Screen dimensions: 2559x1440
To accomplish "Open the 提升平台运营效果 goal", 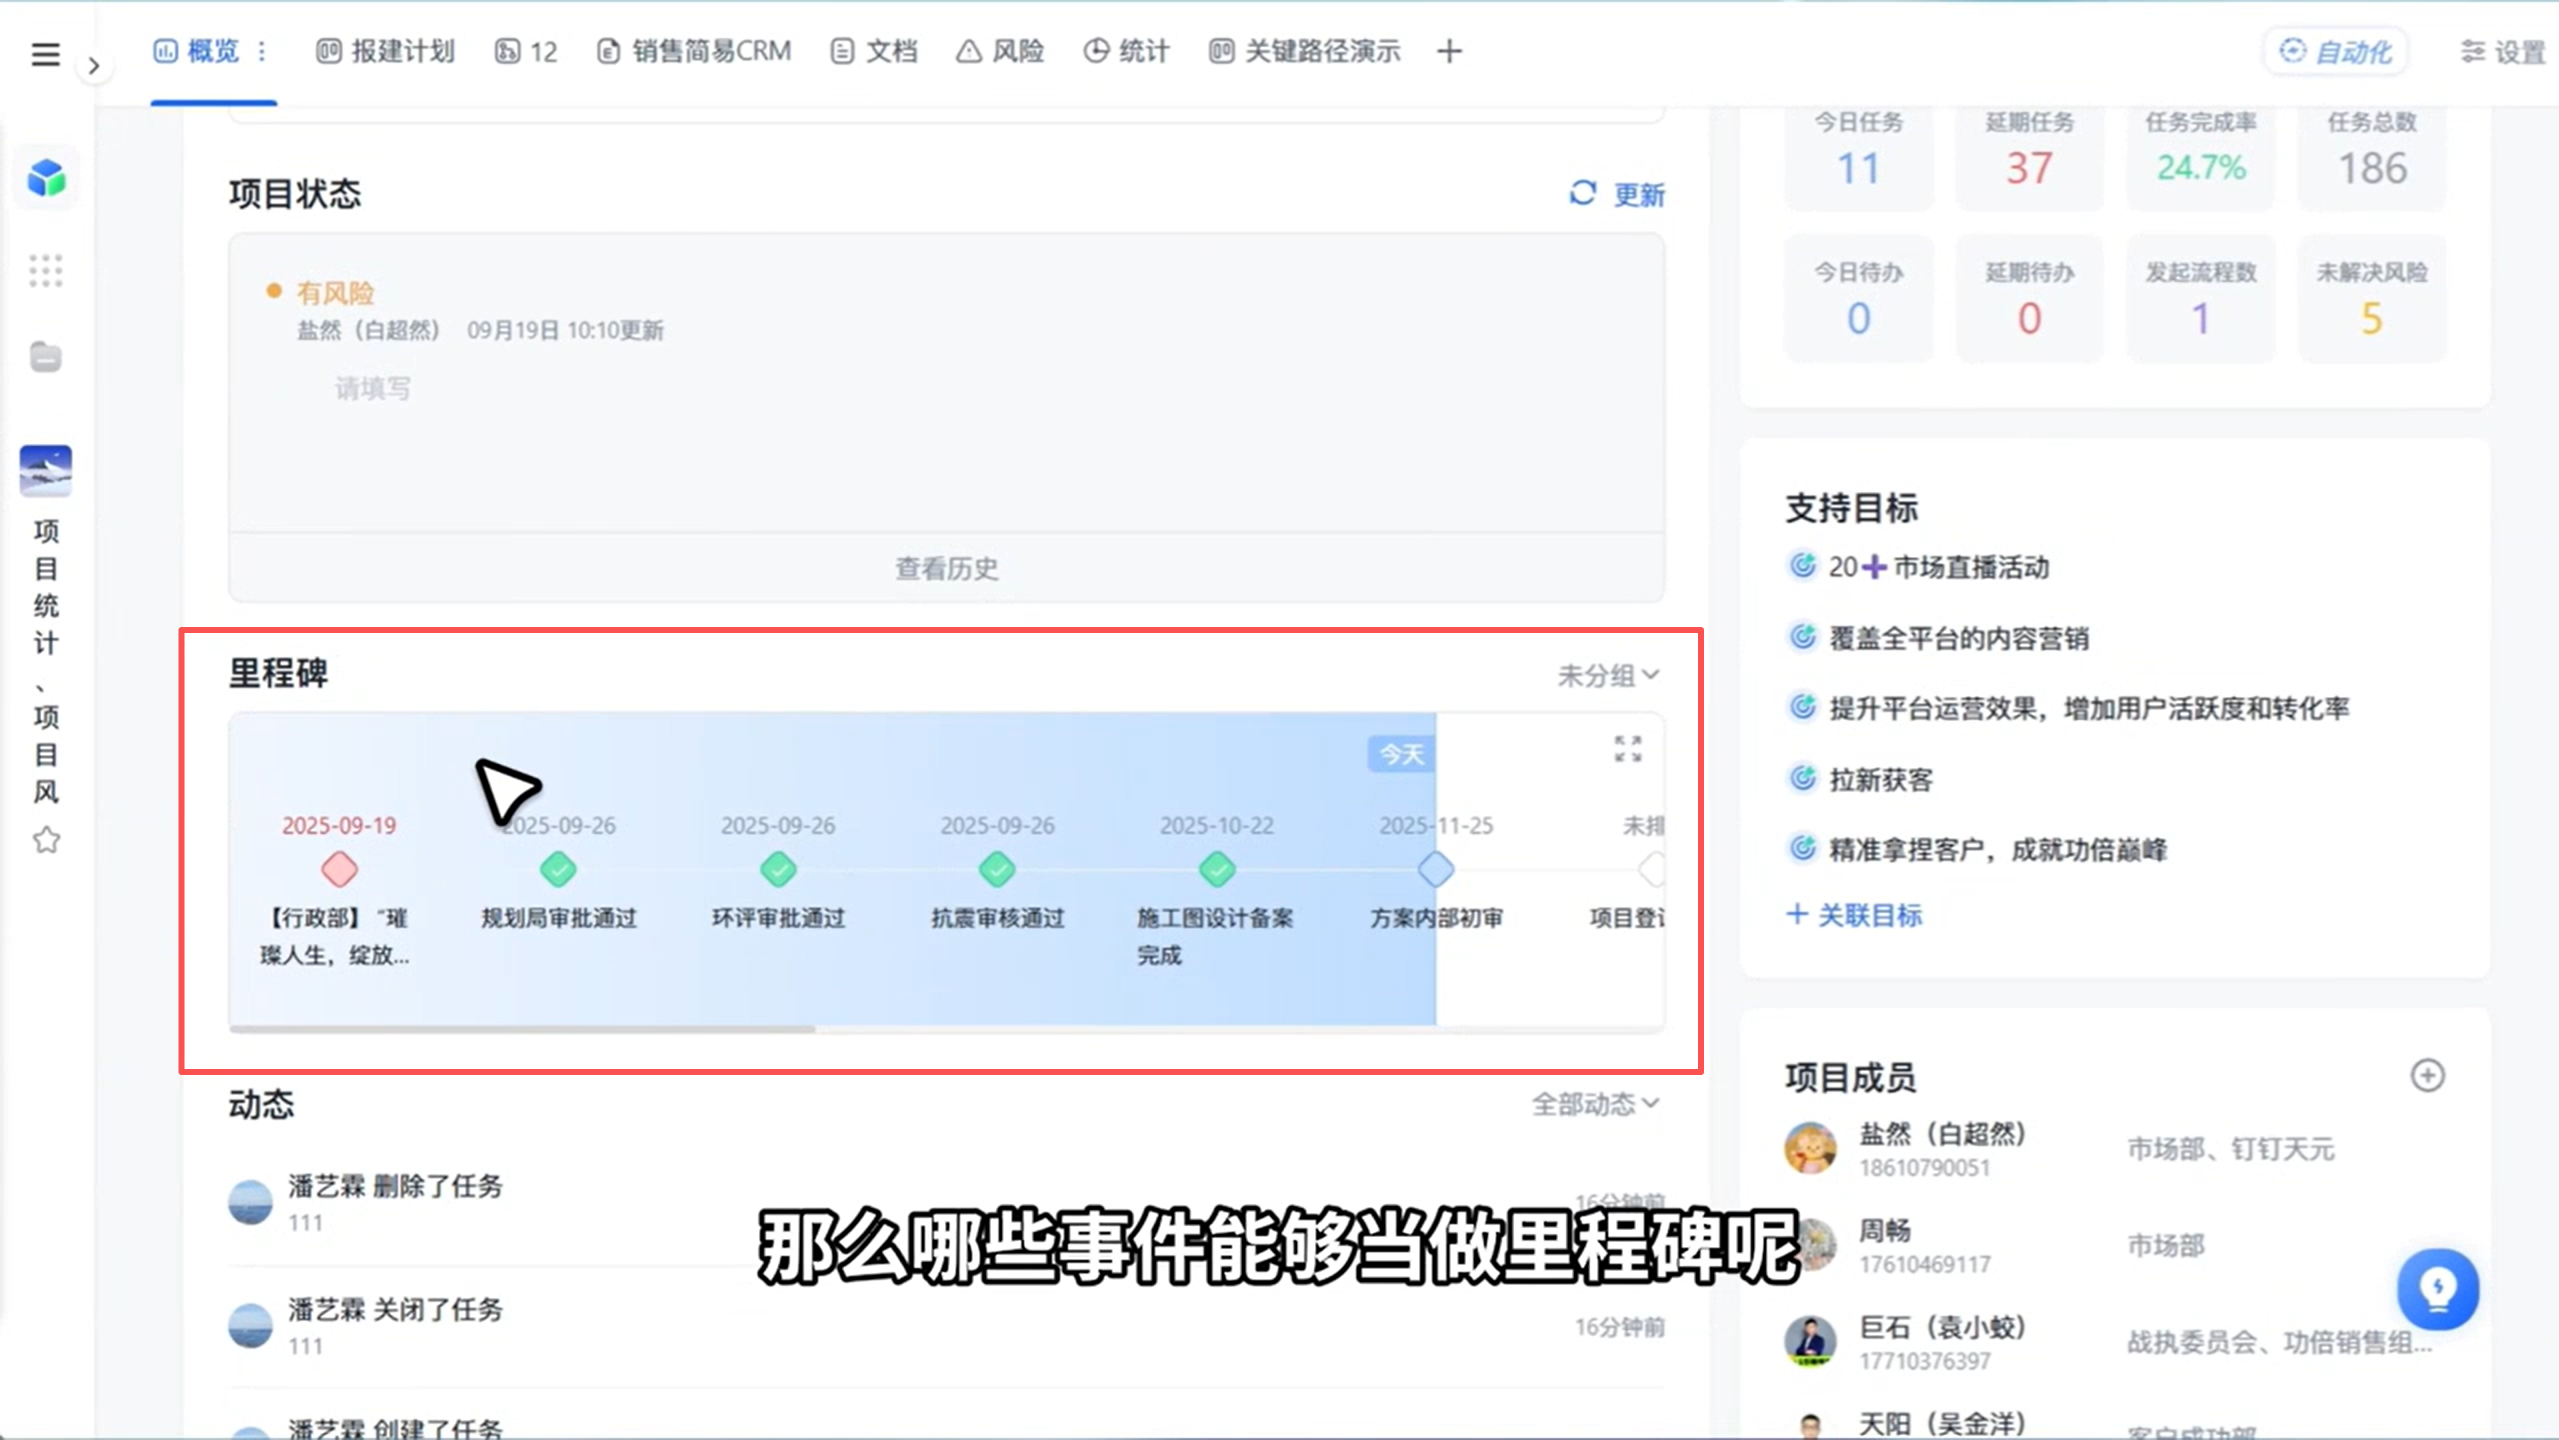I will pos(2068,708).
